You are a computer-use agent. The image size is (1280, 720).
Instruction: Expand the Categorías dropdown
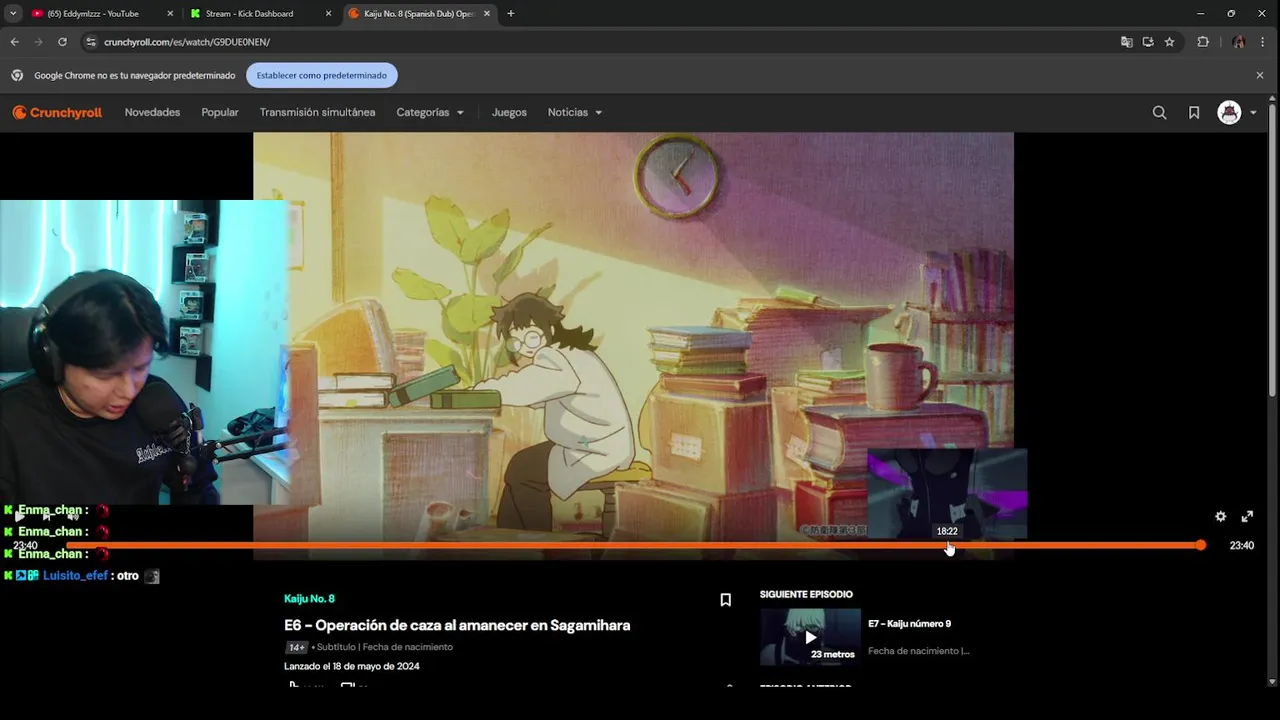coord(430,113)
